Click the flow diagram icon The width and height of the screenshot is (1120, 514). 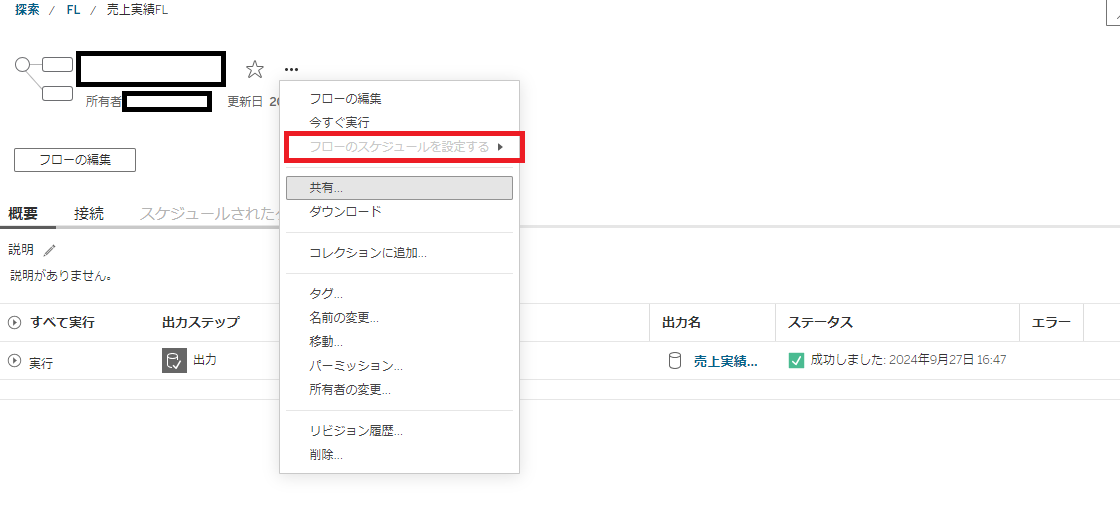pyautogui.click(x=44, y=79)
